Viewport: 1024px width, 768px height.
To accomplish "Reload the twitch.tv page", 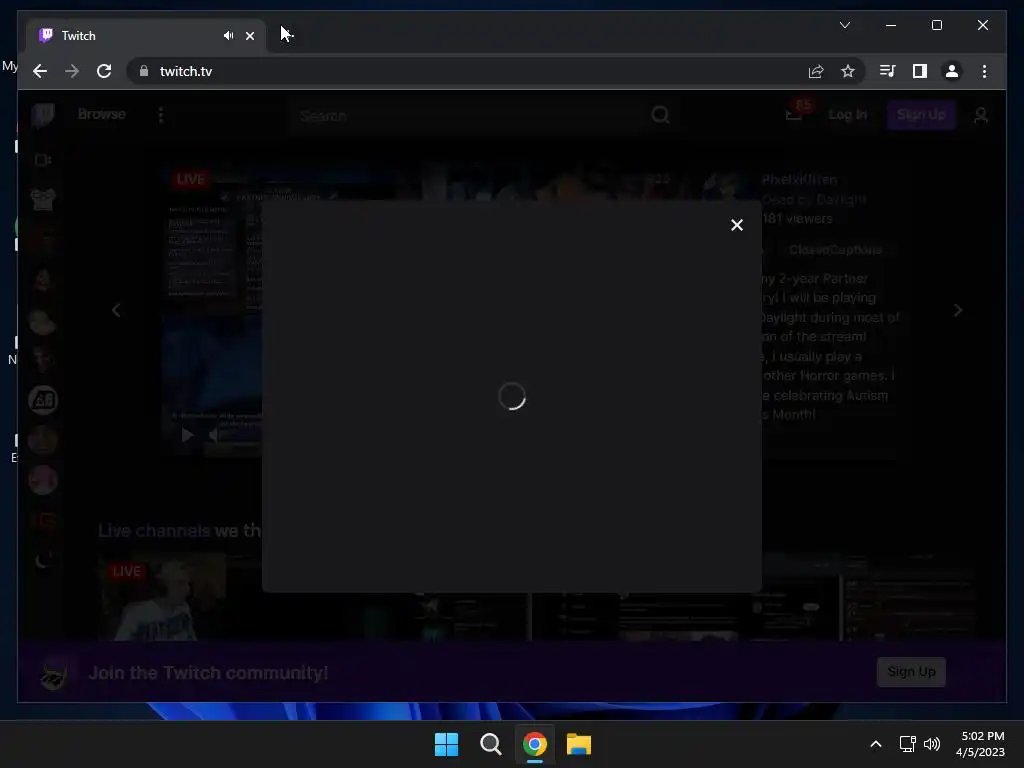I will (x=104, y=71).
